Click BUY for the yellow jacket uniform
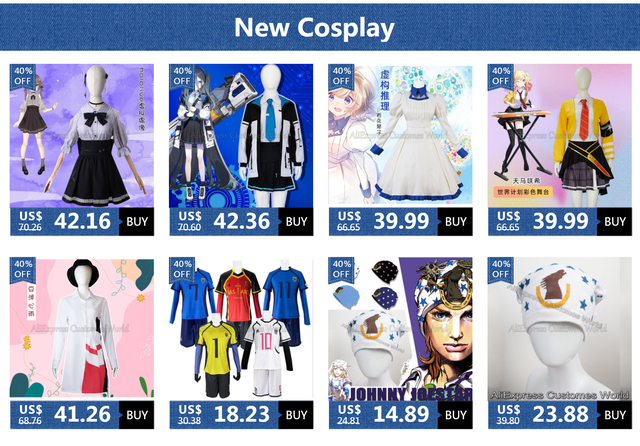 click(614, 222)
